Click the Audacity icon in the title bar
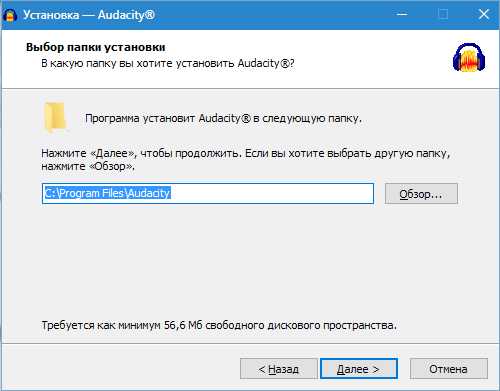Viewport: 500px width, 391px height. [x=10, y=15]
